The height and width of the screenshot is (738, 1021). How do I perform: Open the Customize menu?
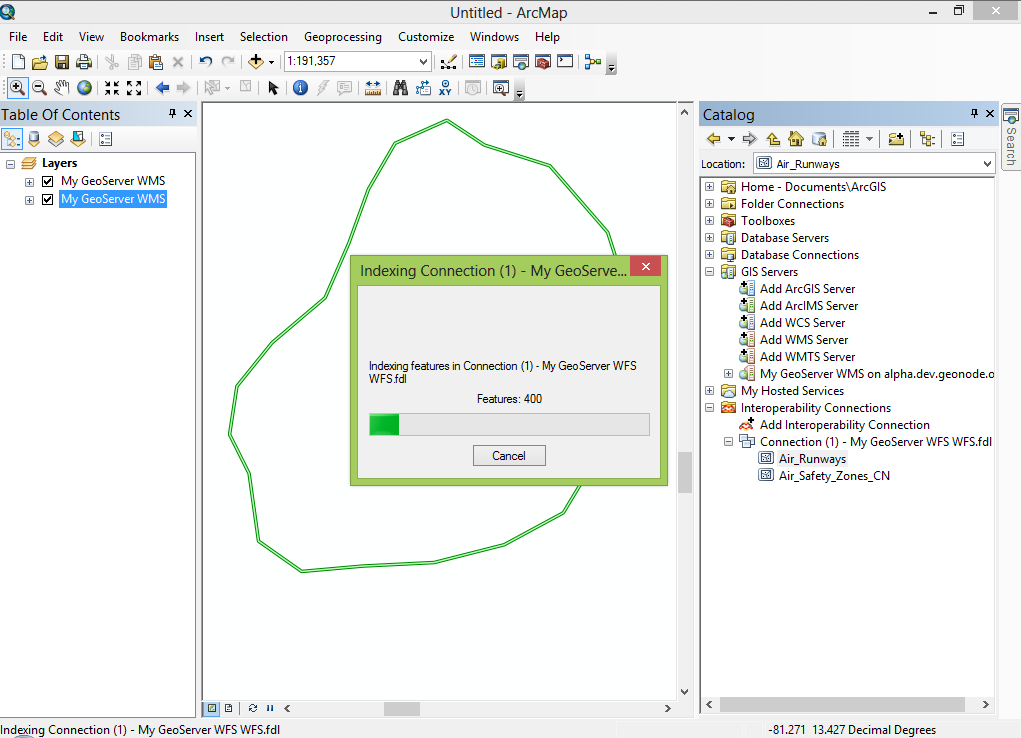click(x=426, y=37)
